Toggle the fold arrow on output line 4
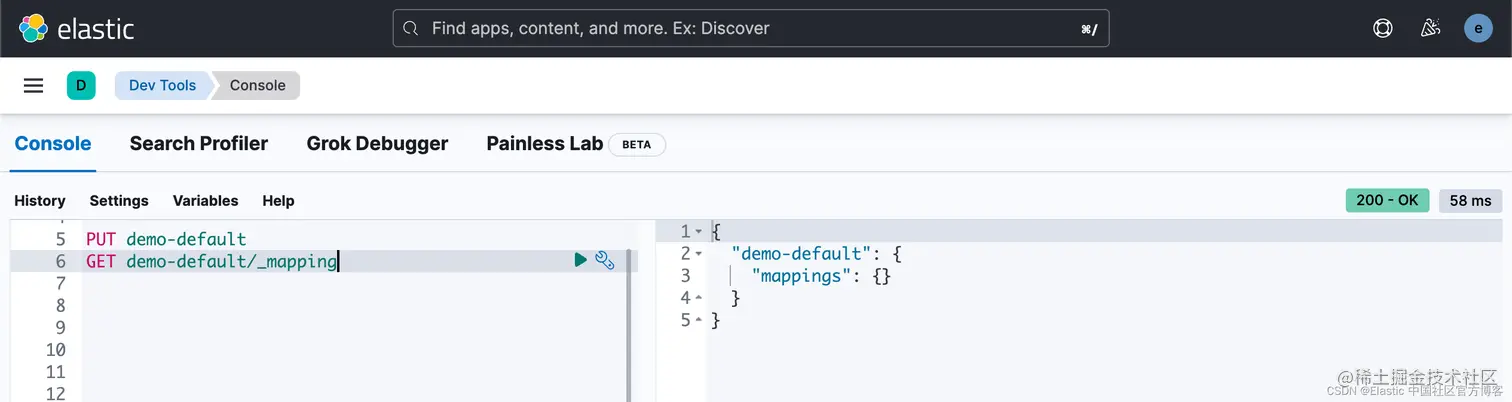The image size is (1512, 402). pyautogui.click(x=699, y=298)
